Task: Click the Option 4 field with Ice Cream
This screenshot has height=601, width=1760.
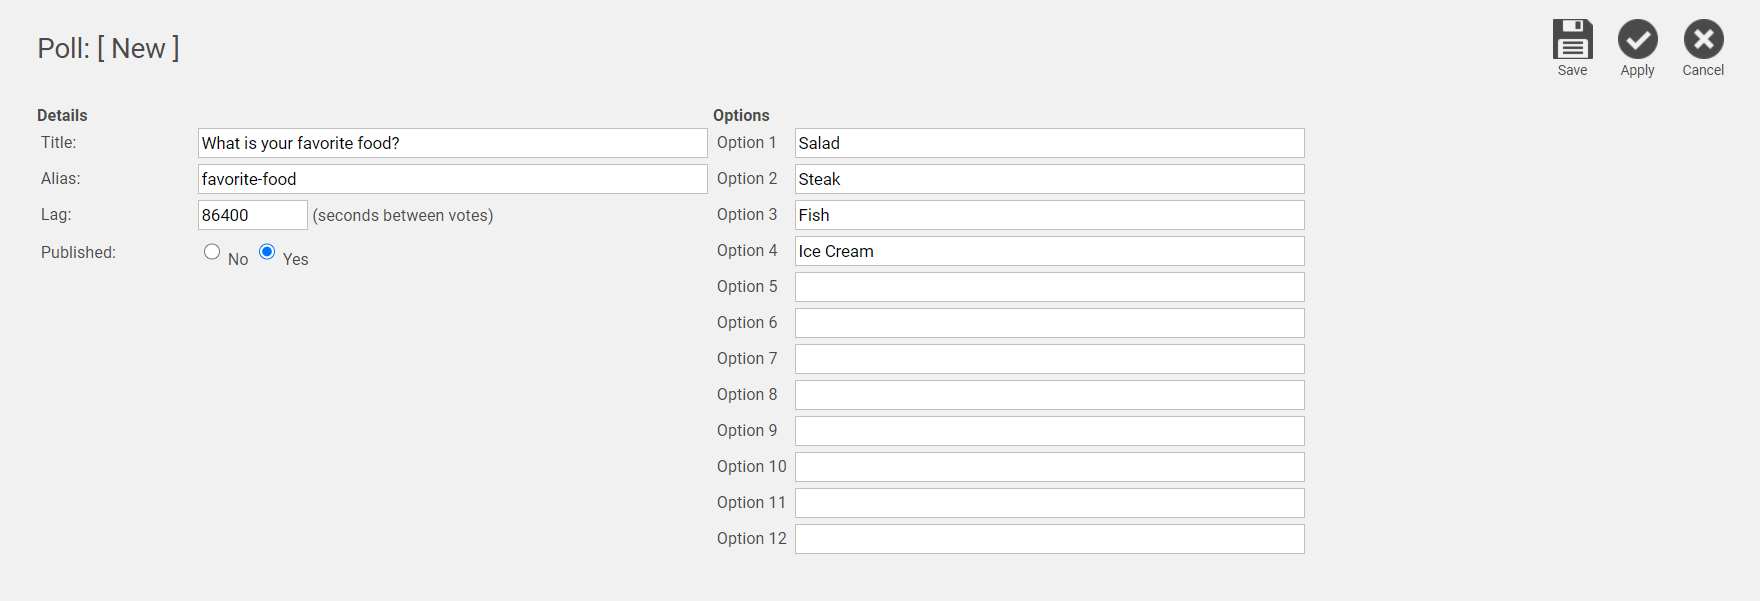Action: pyautogui.click(x=1049, y=251)
